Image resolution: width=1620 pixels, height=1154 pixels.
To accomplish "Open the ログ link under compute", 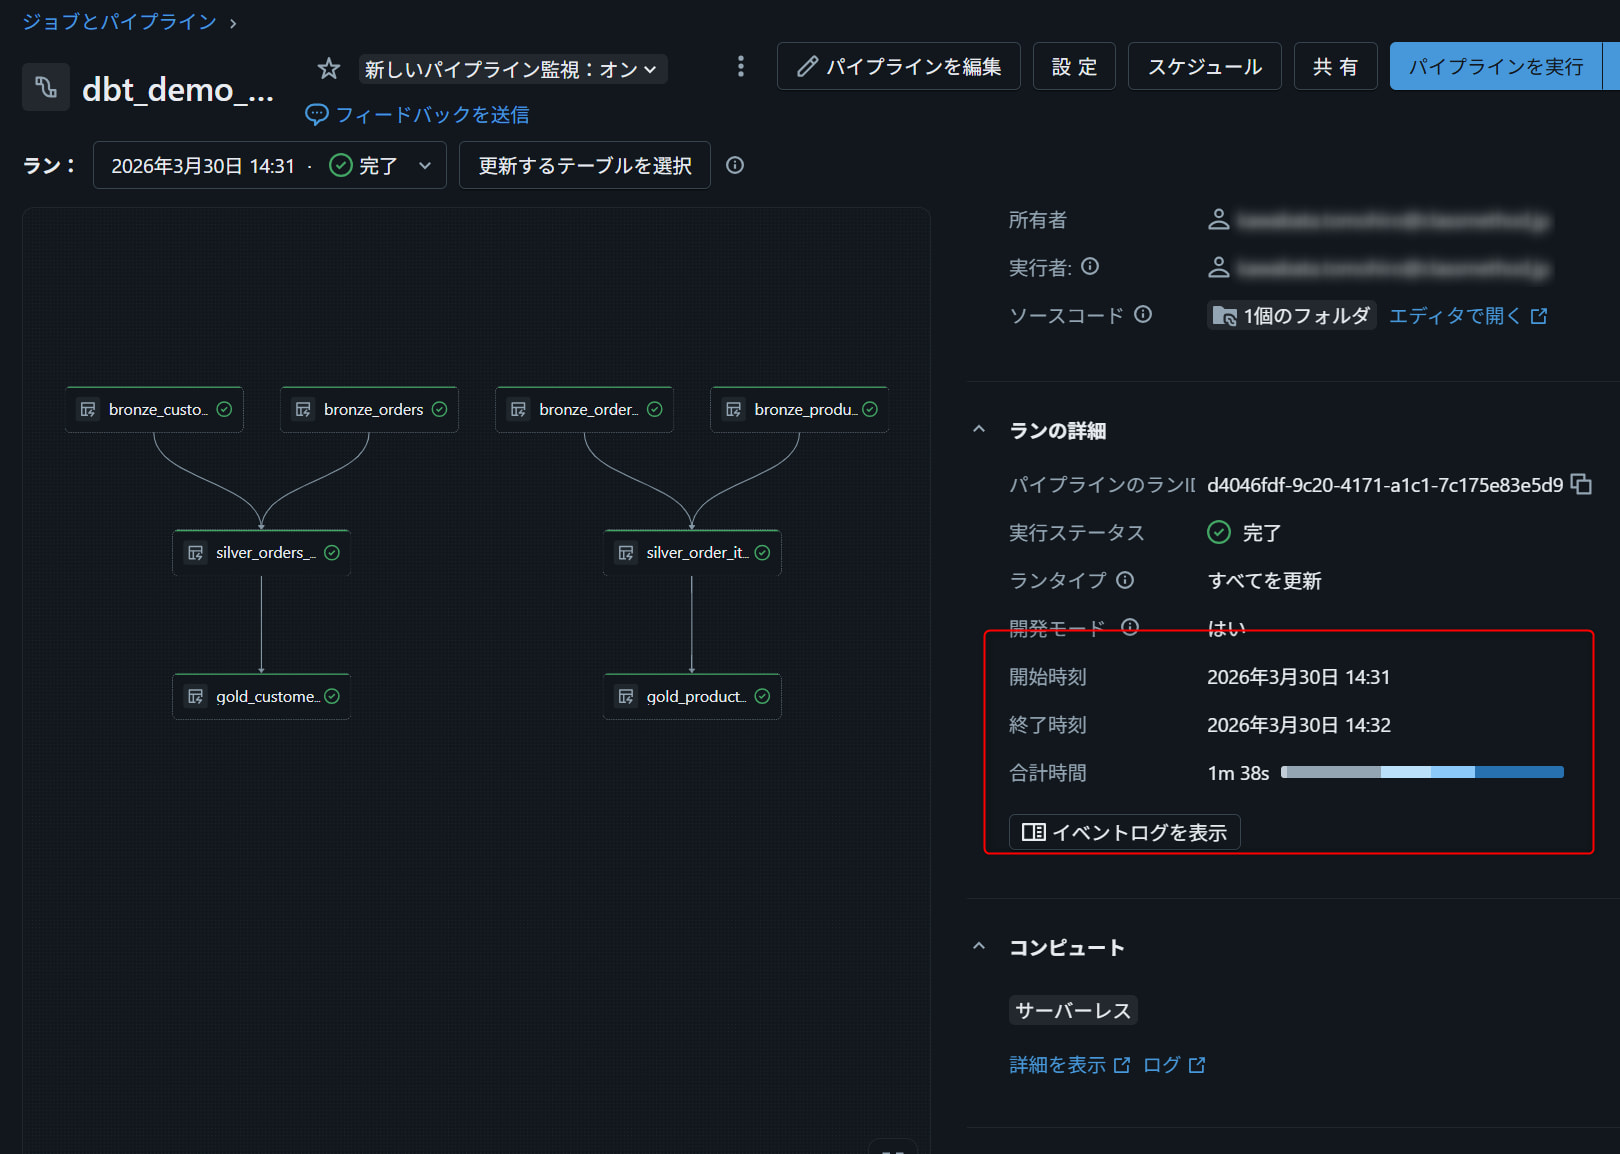I will pyautogui.click(x=1174, y=1065).
